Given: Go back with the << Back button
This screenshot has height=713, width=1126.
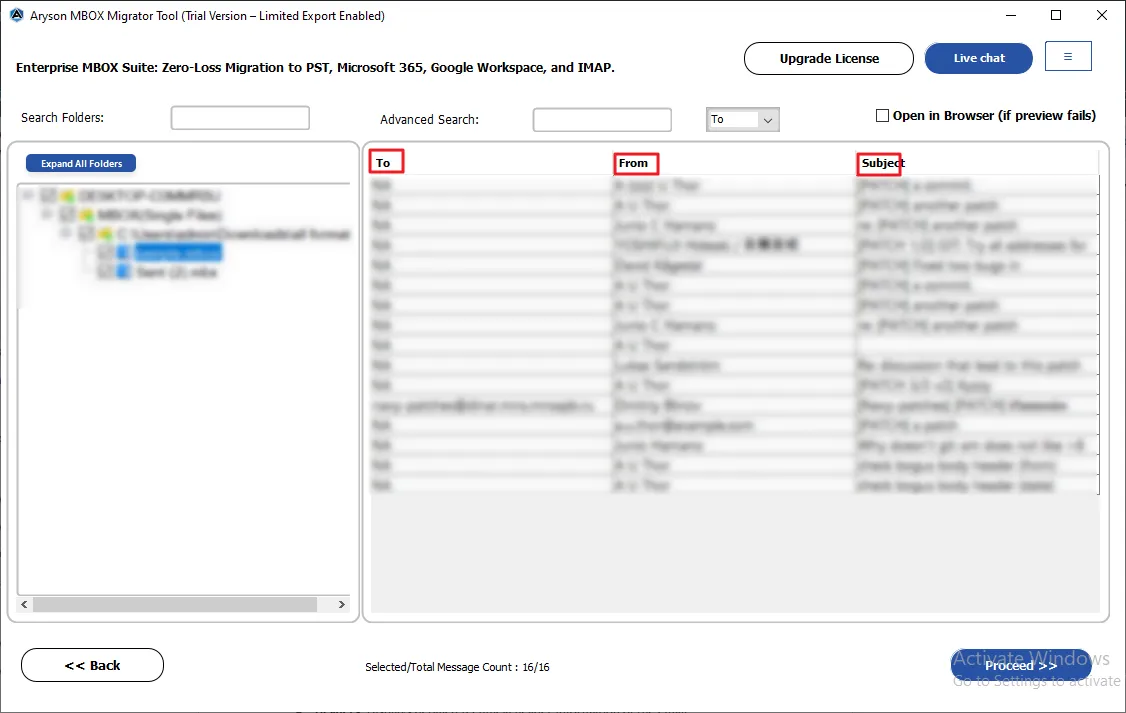Looking at the screenshot, I should coord(92,665).
